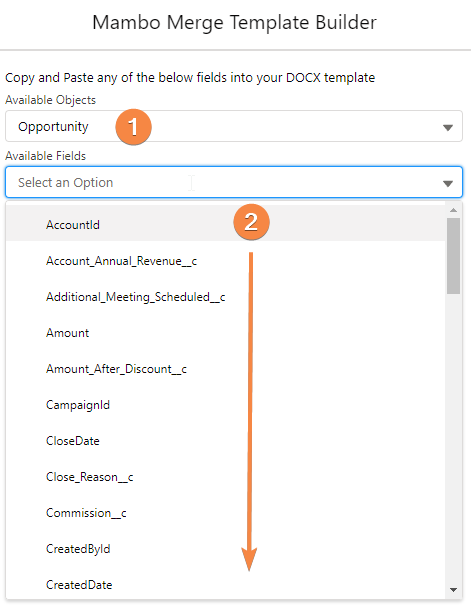The width and height of the screenshot is (471, 609).
Task: Select the CloseDate option
Action: (226, 441)
